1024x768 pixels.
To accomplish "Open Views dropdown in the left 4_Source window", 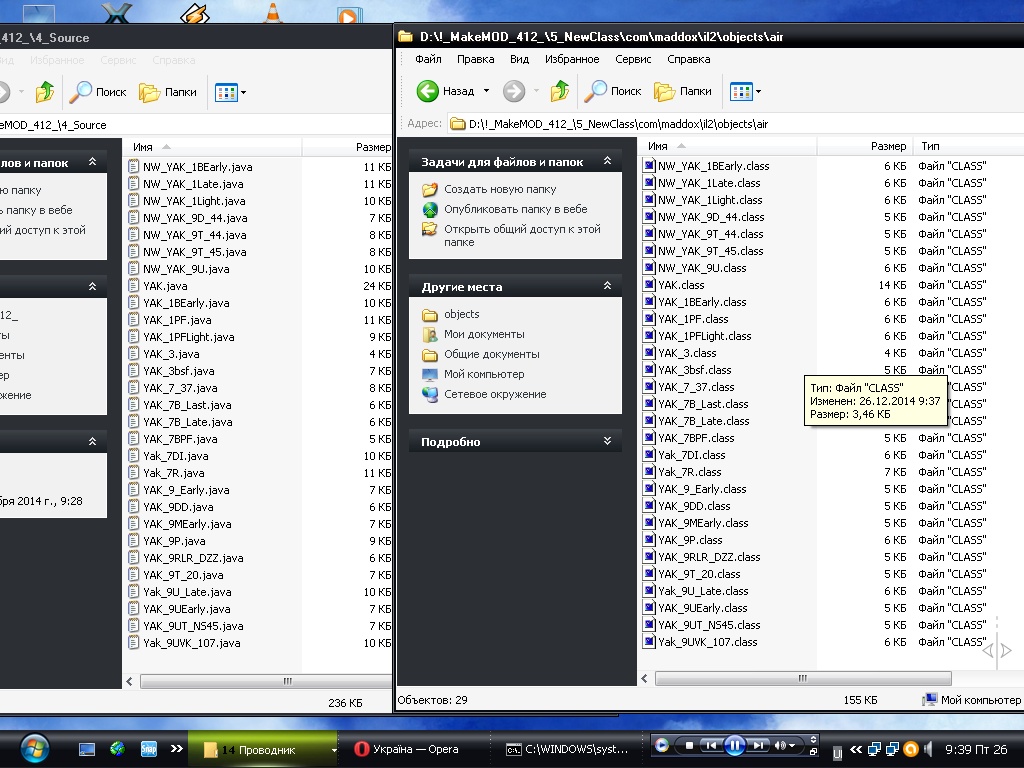I will coord(231,92).
